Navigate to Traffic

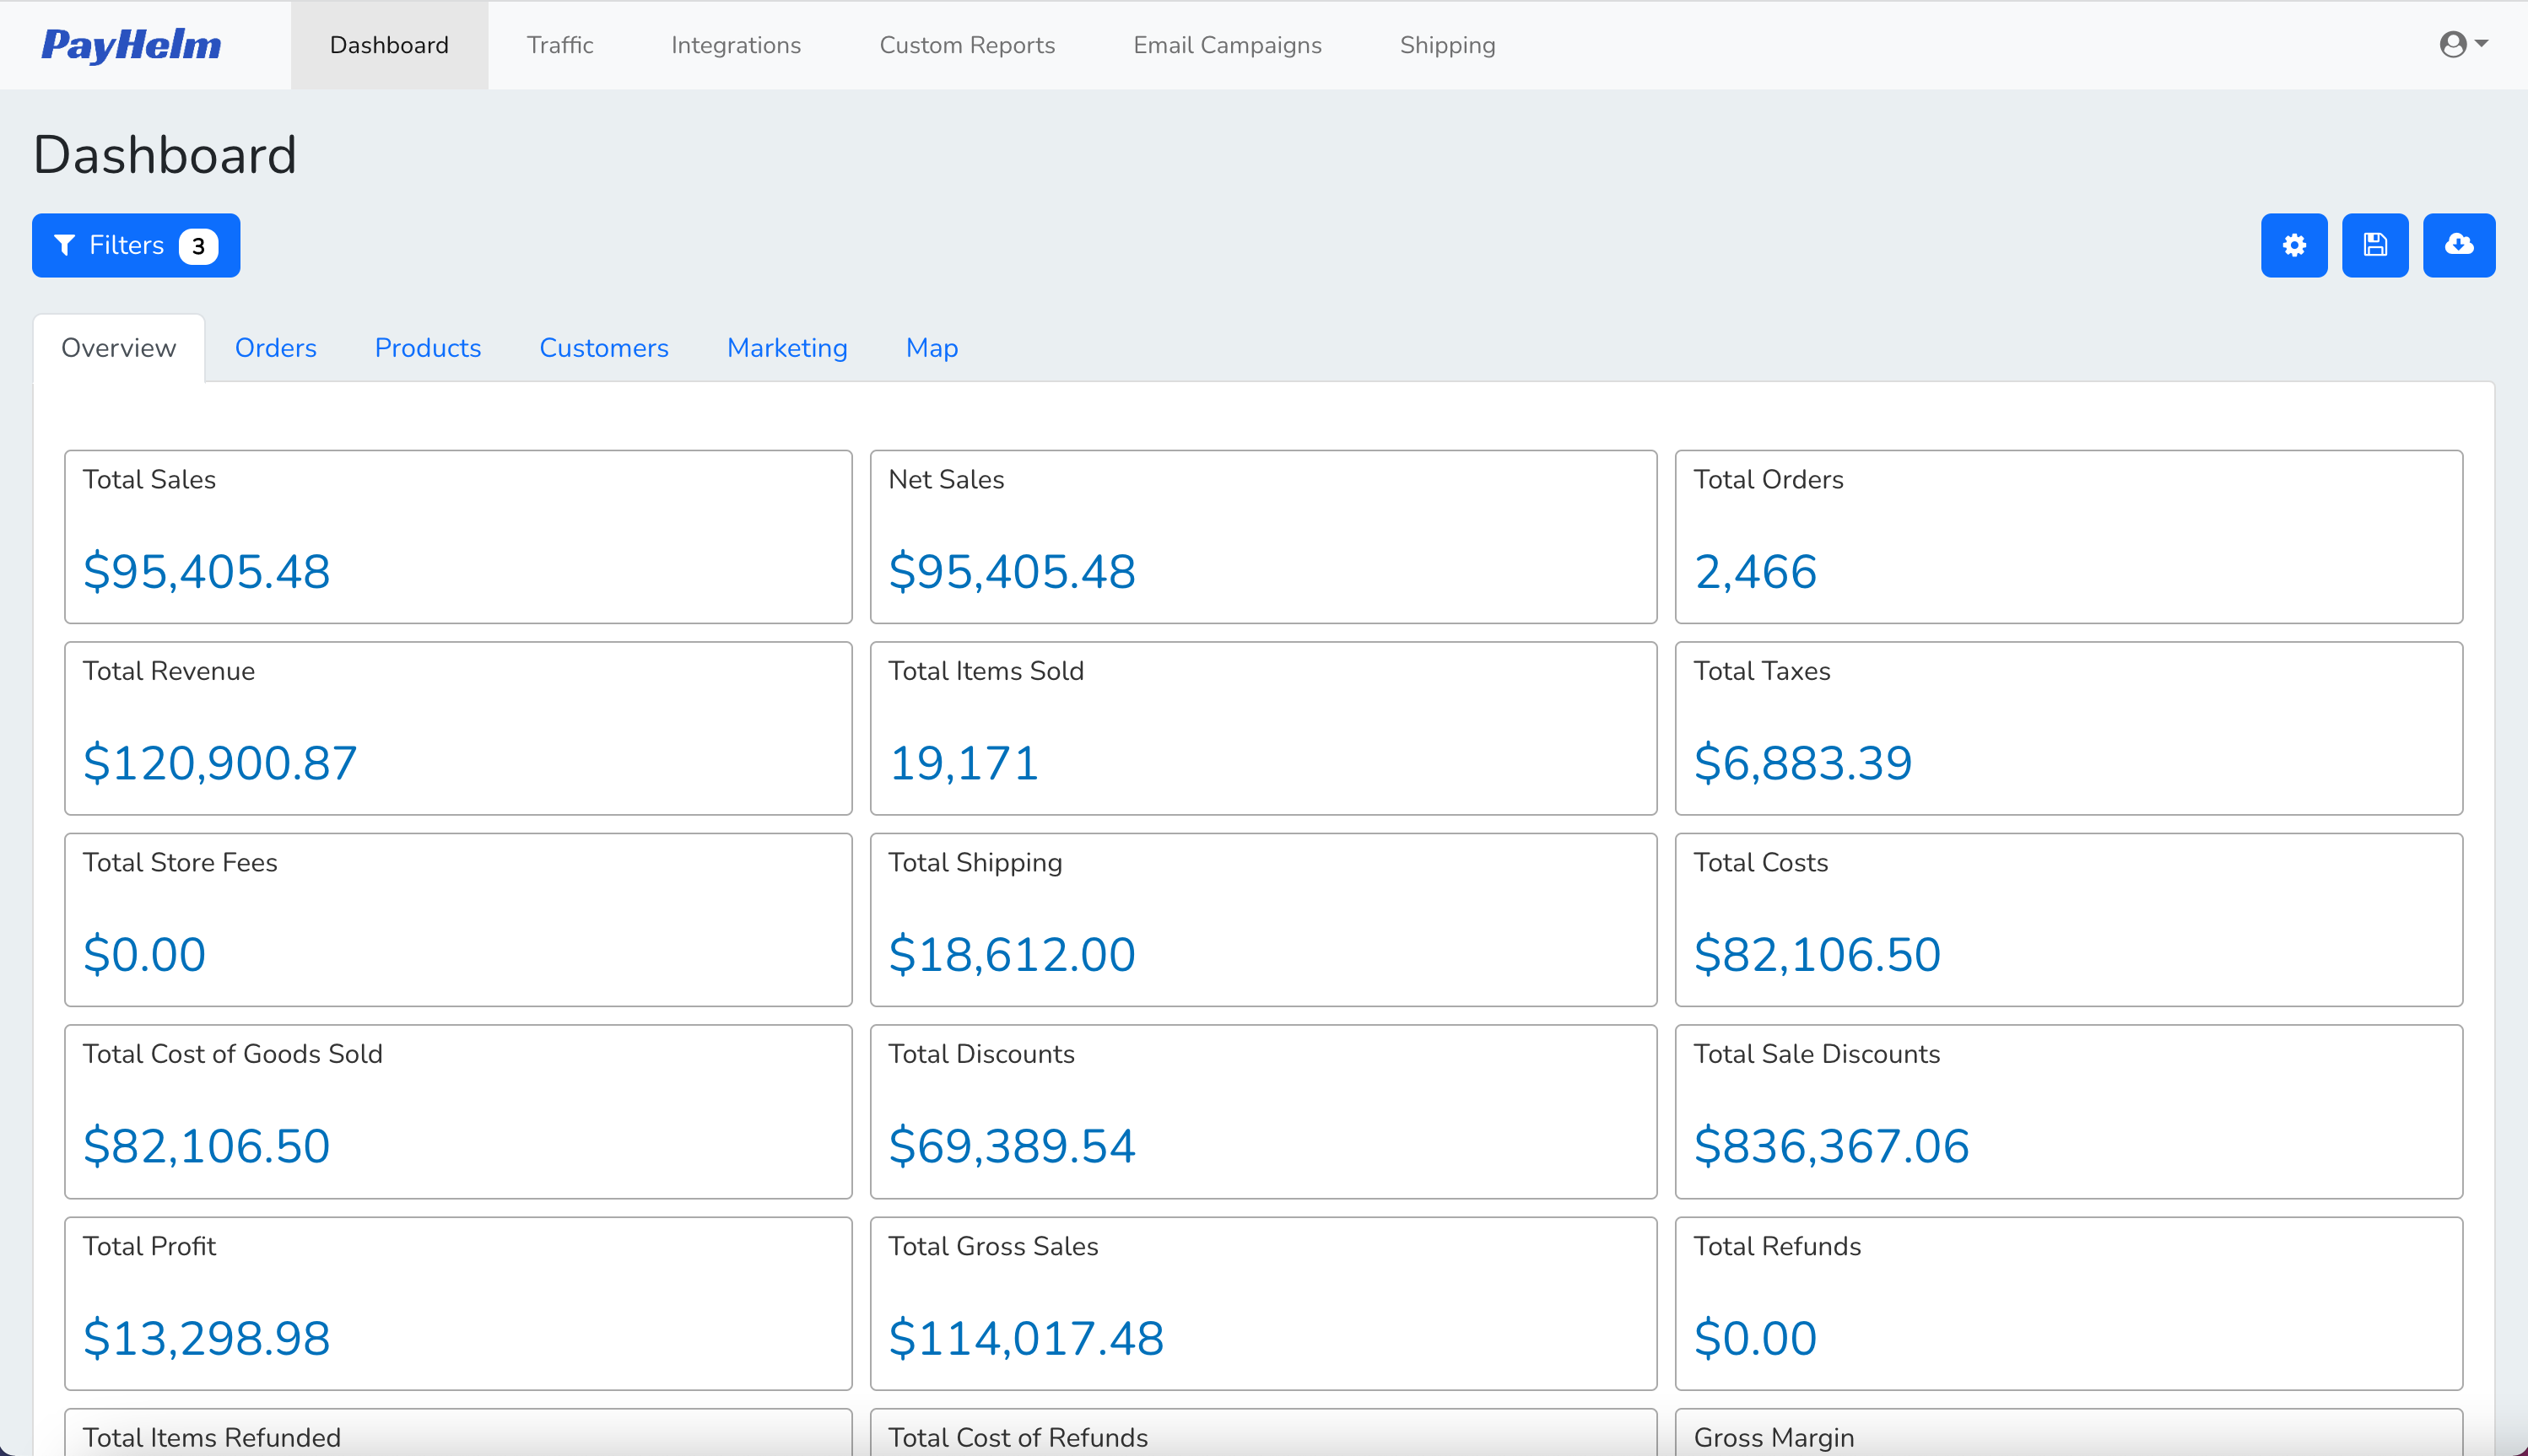coord(560,44)
